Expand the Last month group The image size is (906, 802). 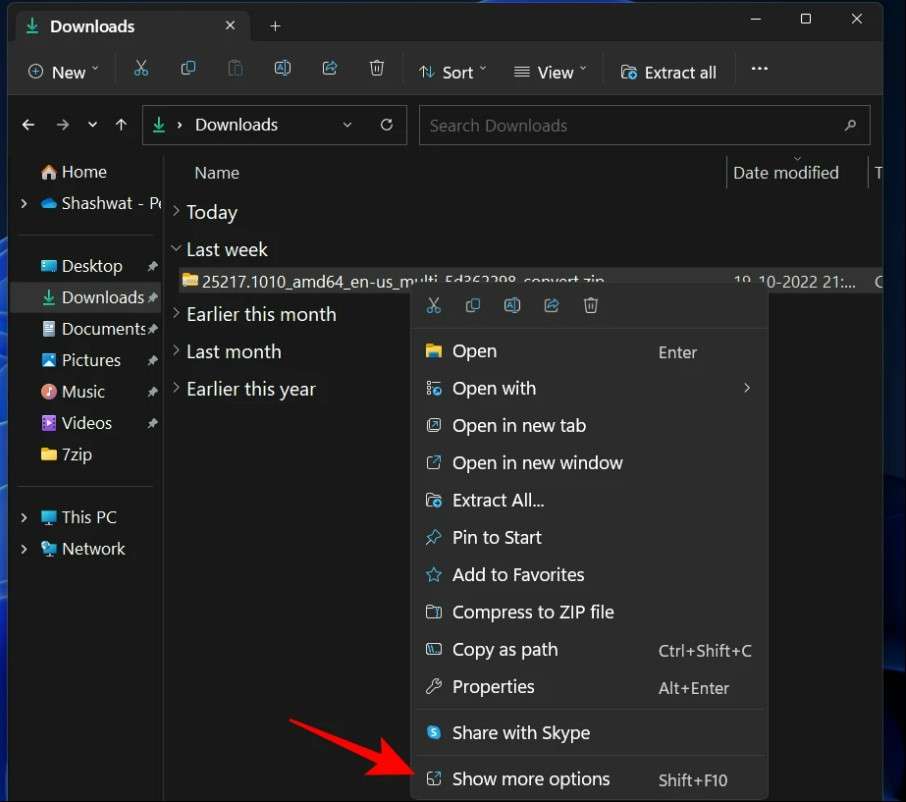coord(176,351)
